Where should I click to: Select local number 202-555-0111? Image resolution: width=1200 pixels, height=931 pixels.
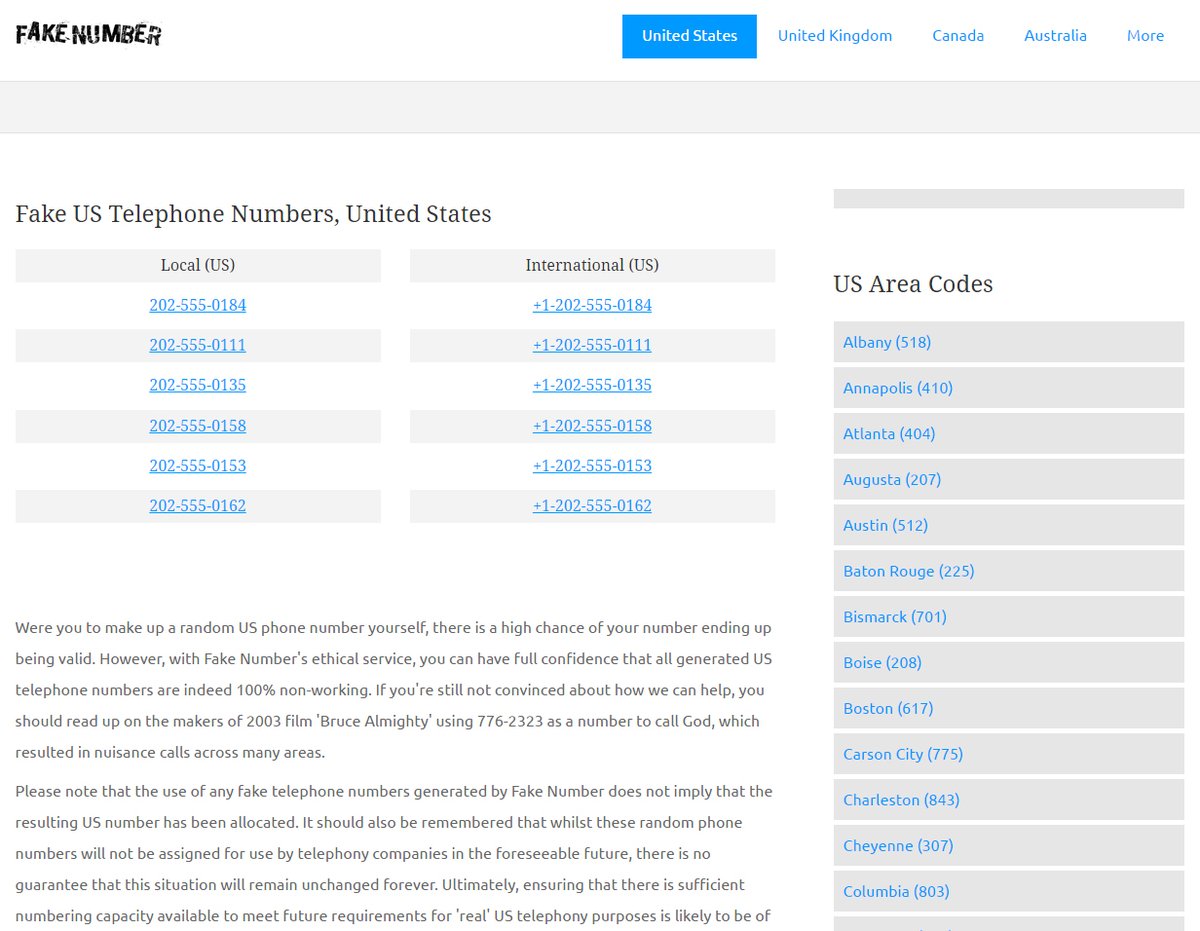pos(197,345)
